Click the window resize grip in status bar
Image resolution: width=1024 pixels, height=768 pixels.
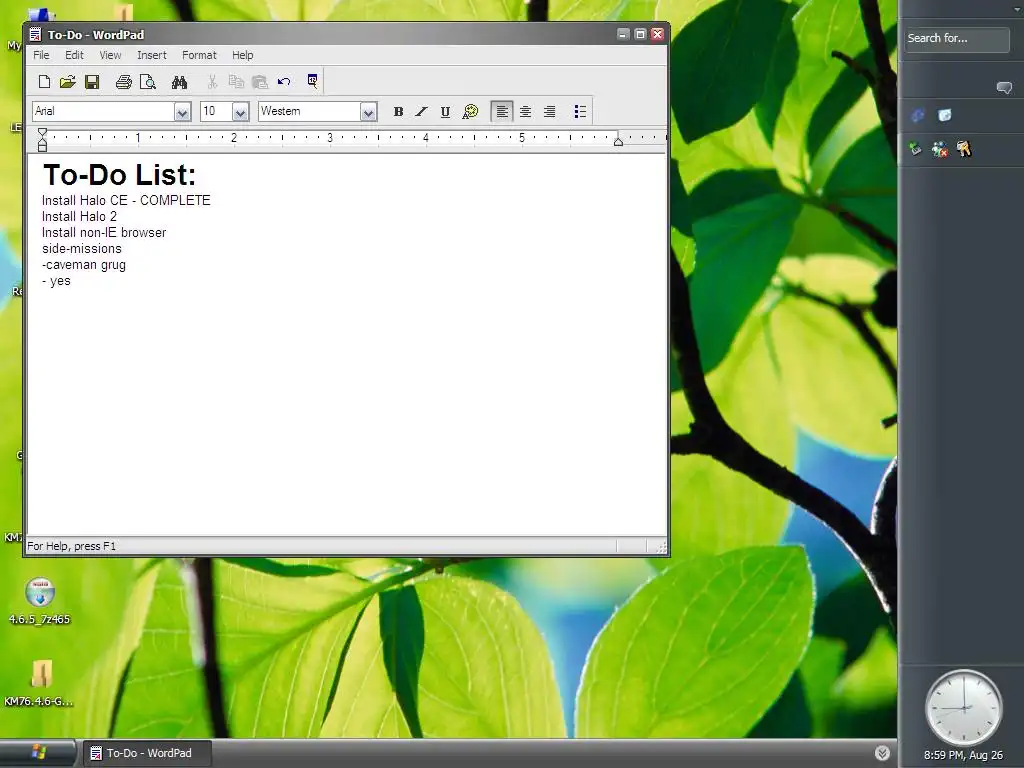pyautogui.click(x=660, y=547)
